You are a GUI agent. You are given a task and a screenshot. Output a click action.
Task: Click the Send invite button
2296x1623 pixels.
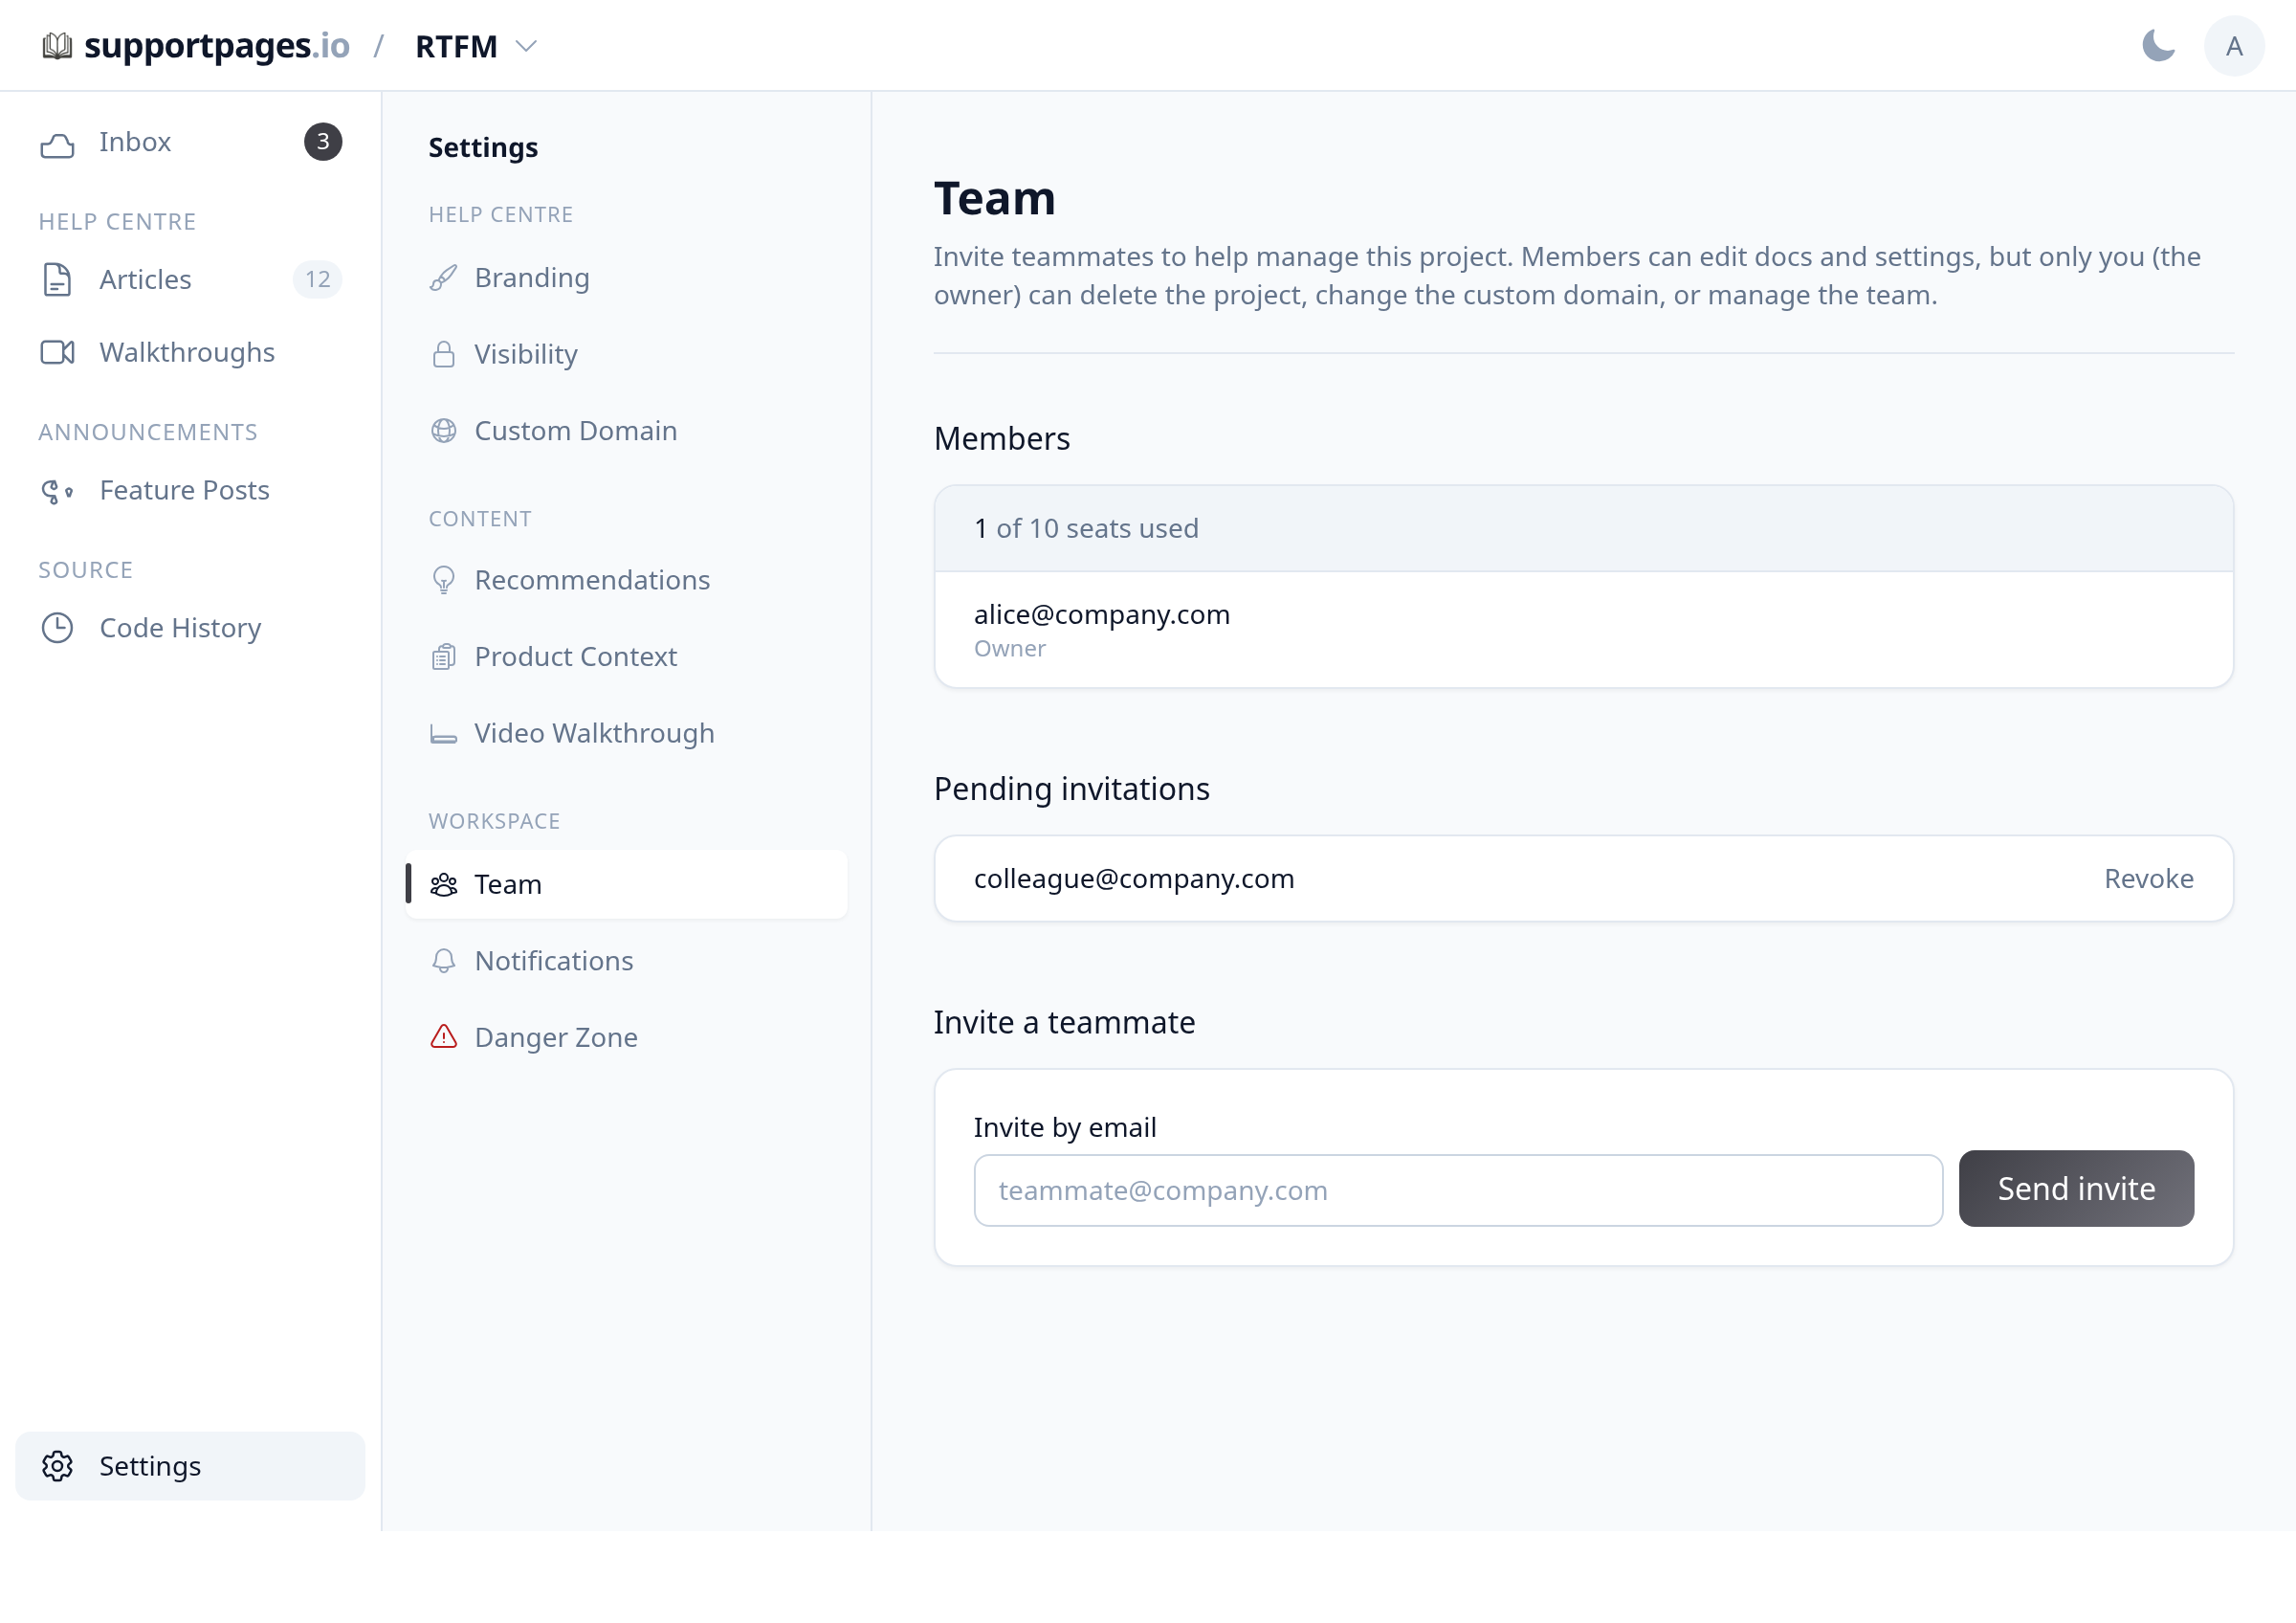(2076, 1189)
